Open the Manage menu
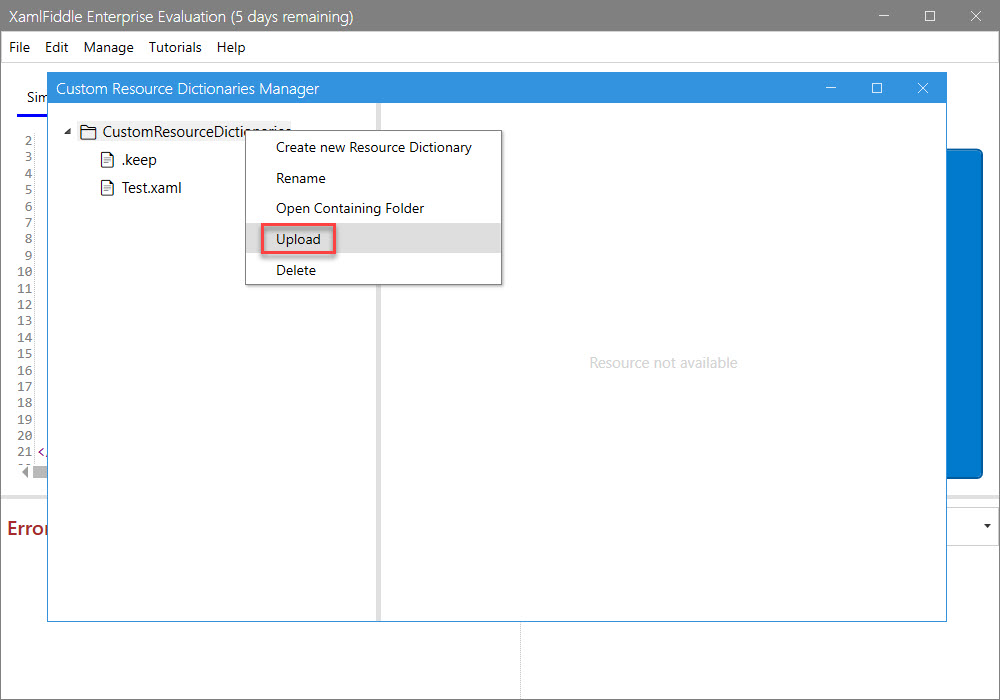Image resolution: width=1000 pixels, height=700 pixels. (x=108, y=47)
